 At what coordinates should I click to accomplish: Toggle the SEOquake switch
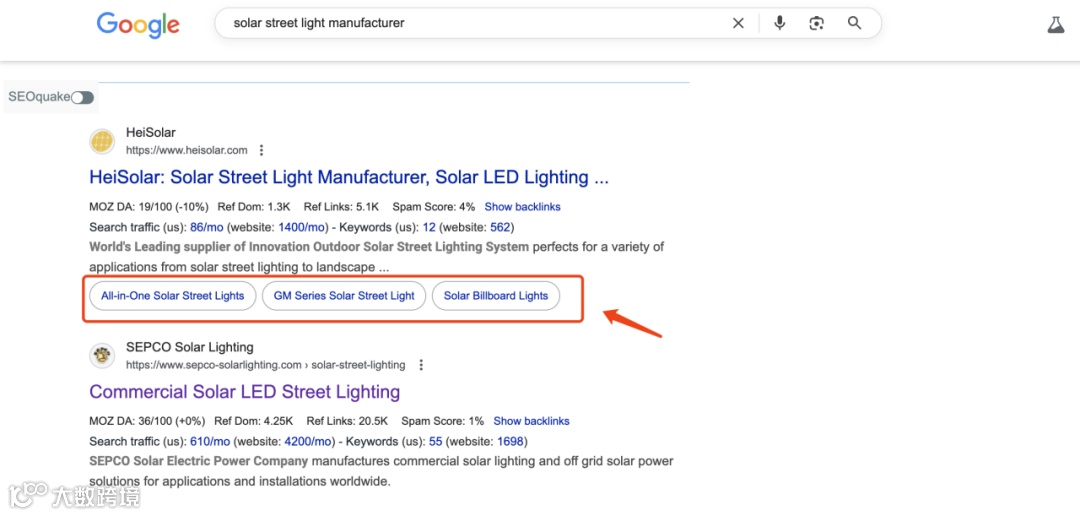point(82,97)
